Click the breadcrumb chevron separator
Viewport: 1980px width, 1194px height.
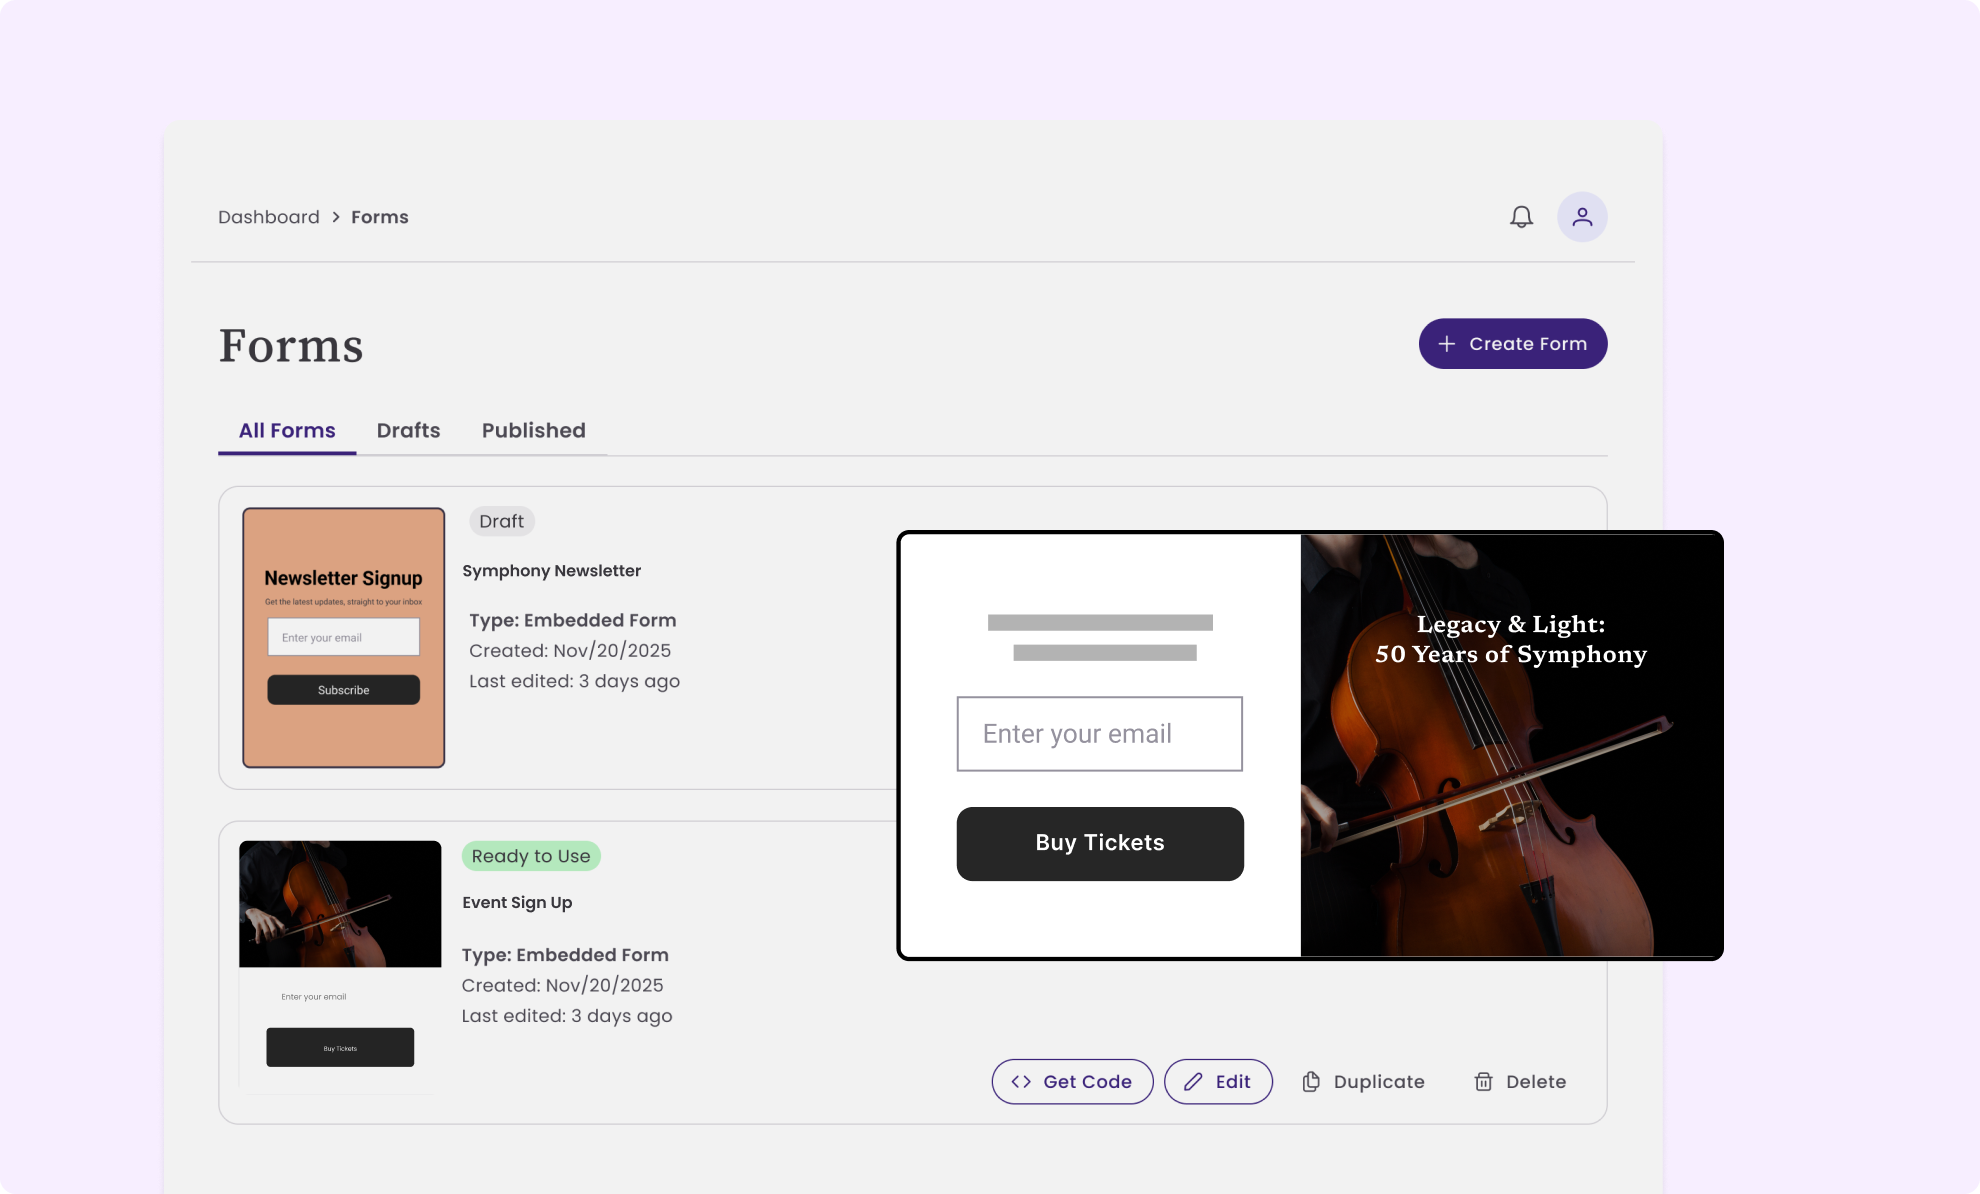point(336,217)
